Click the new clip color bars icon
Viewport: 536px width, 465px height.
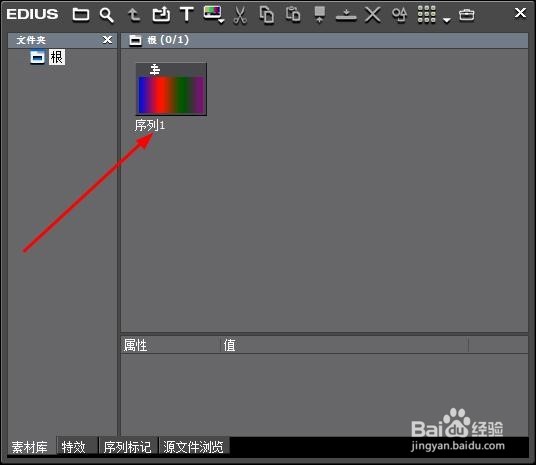[x=212, y=13]
